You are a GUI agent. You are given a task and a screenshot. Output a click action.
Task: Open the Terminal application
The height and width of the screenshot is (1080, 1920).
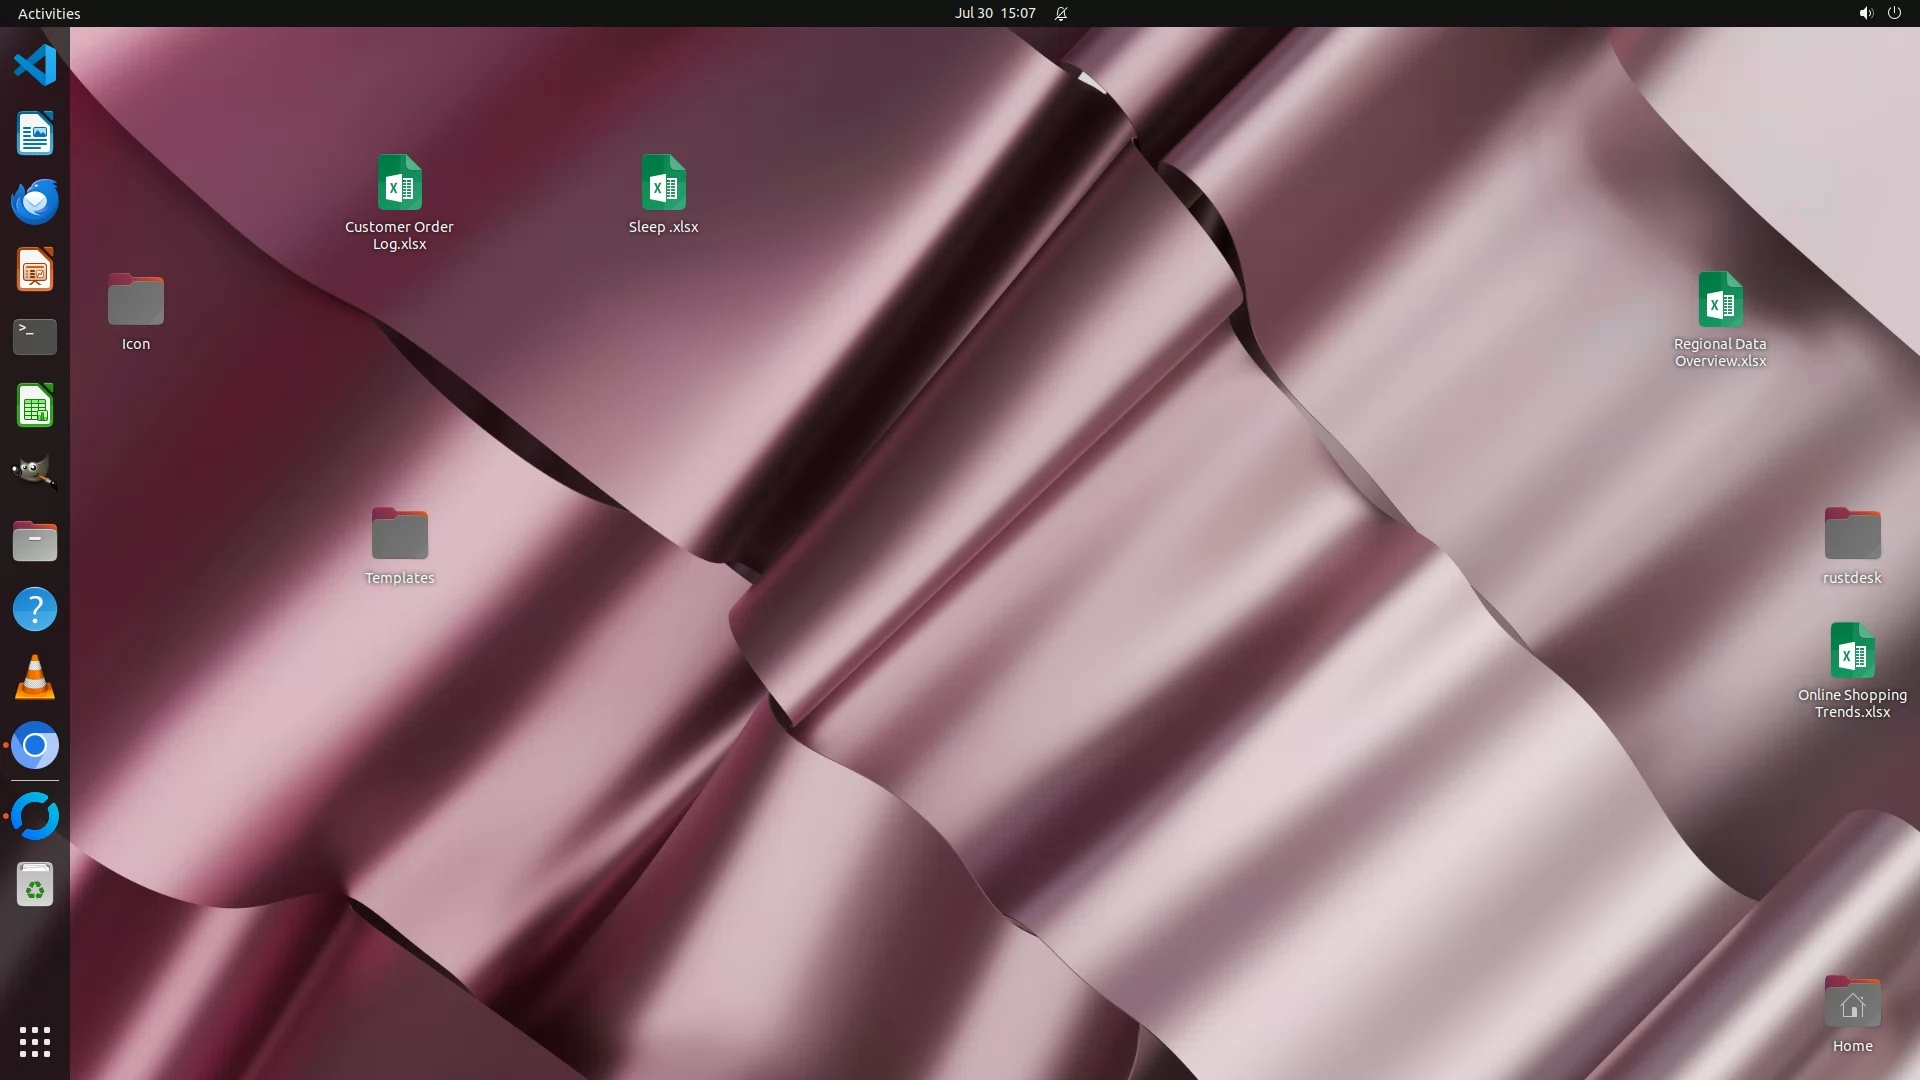(x=35, y=337)
